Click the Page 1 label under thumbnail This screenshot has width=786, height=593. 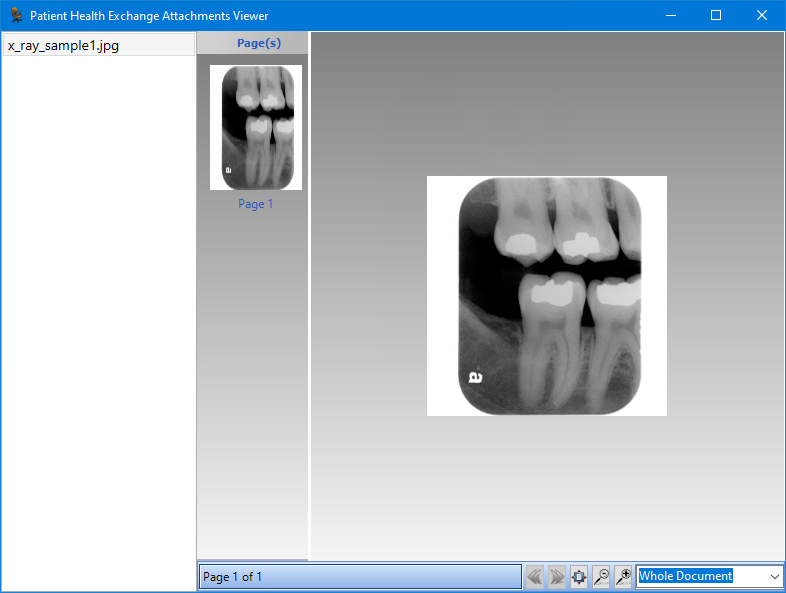pyautogui.click(x=255, y=204)
